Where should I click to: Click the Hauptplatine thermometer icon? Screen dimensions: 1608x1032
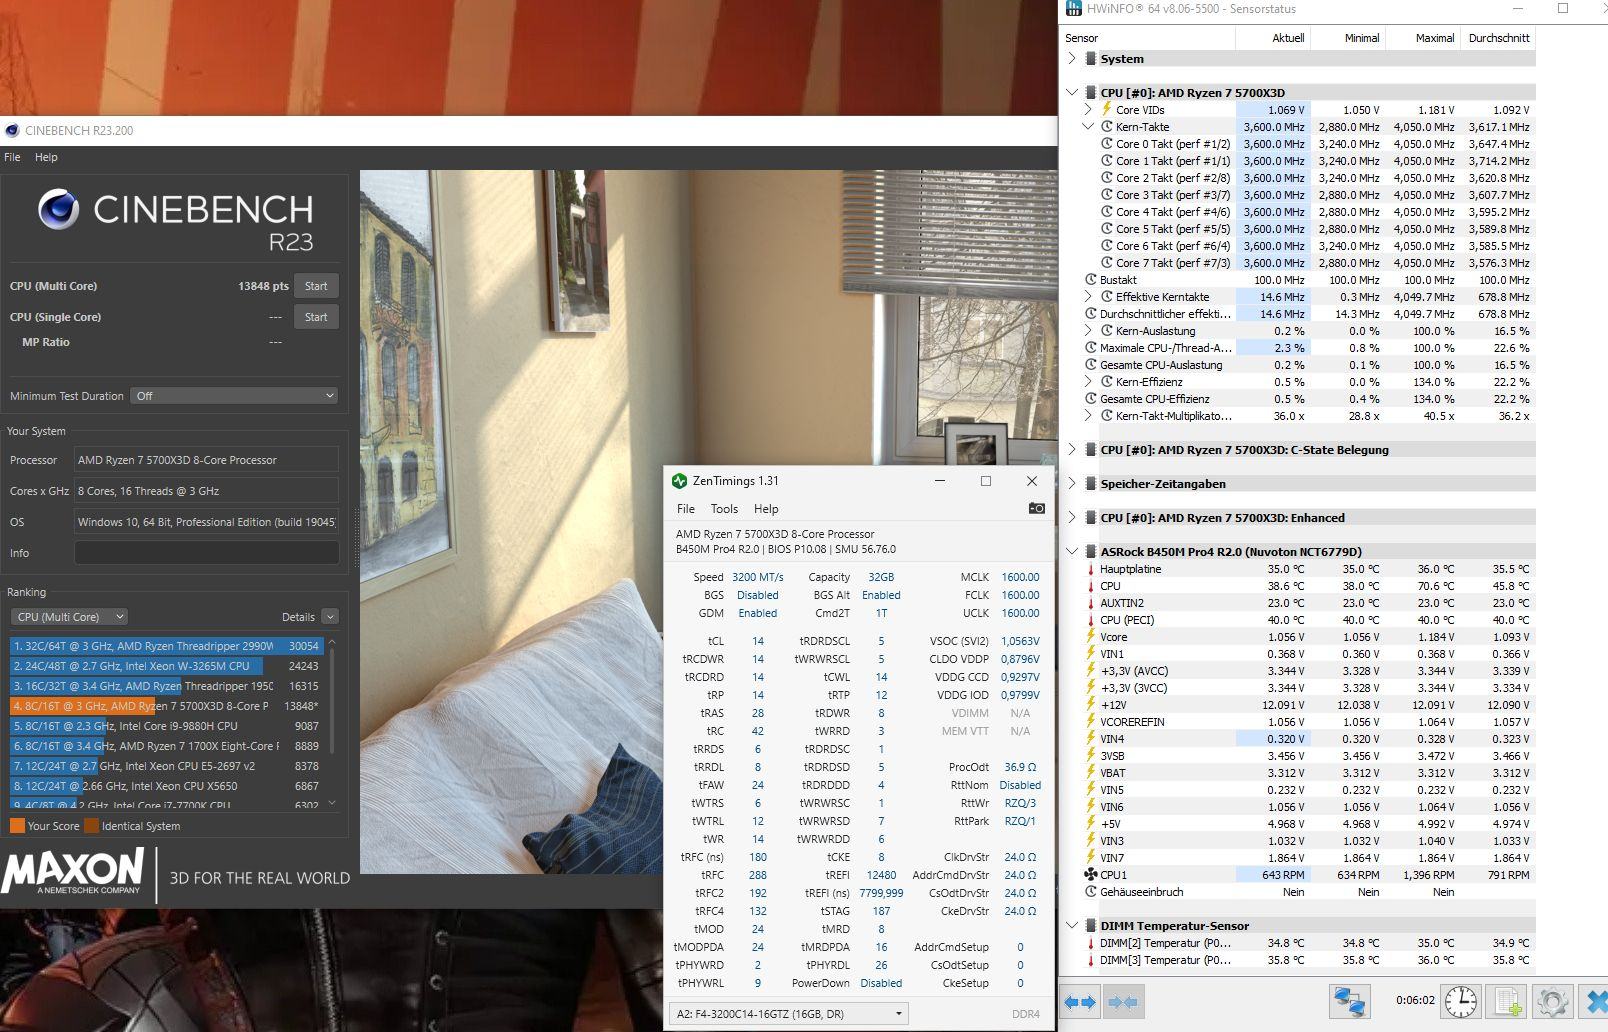tap(1091, 569)
